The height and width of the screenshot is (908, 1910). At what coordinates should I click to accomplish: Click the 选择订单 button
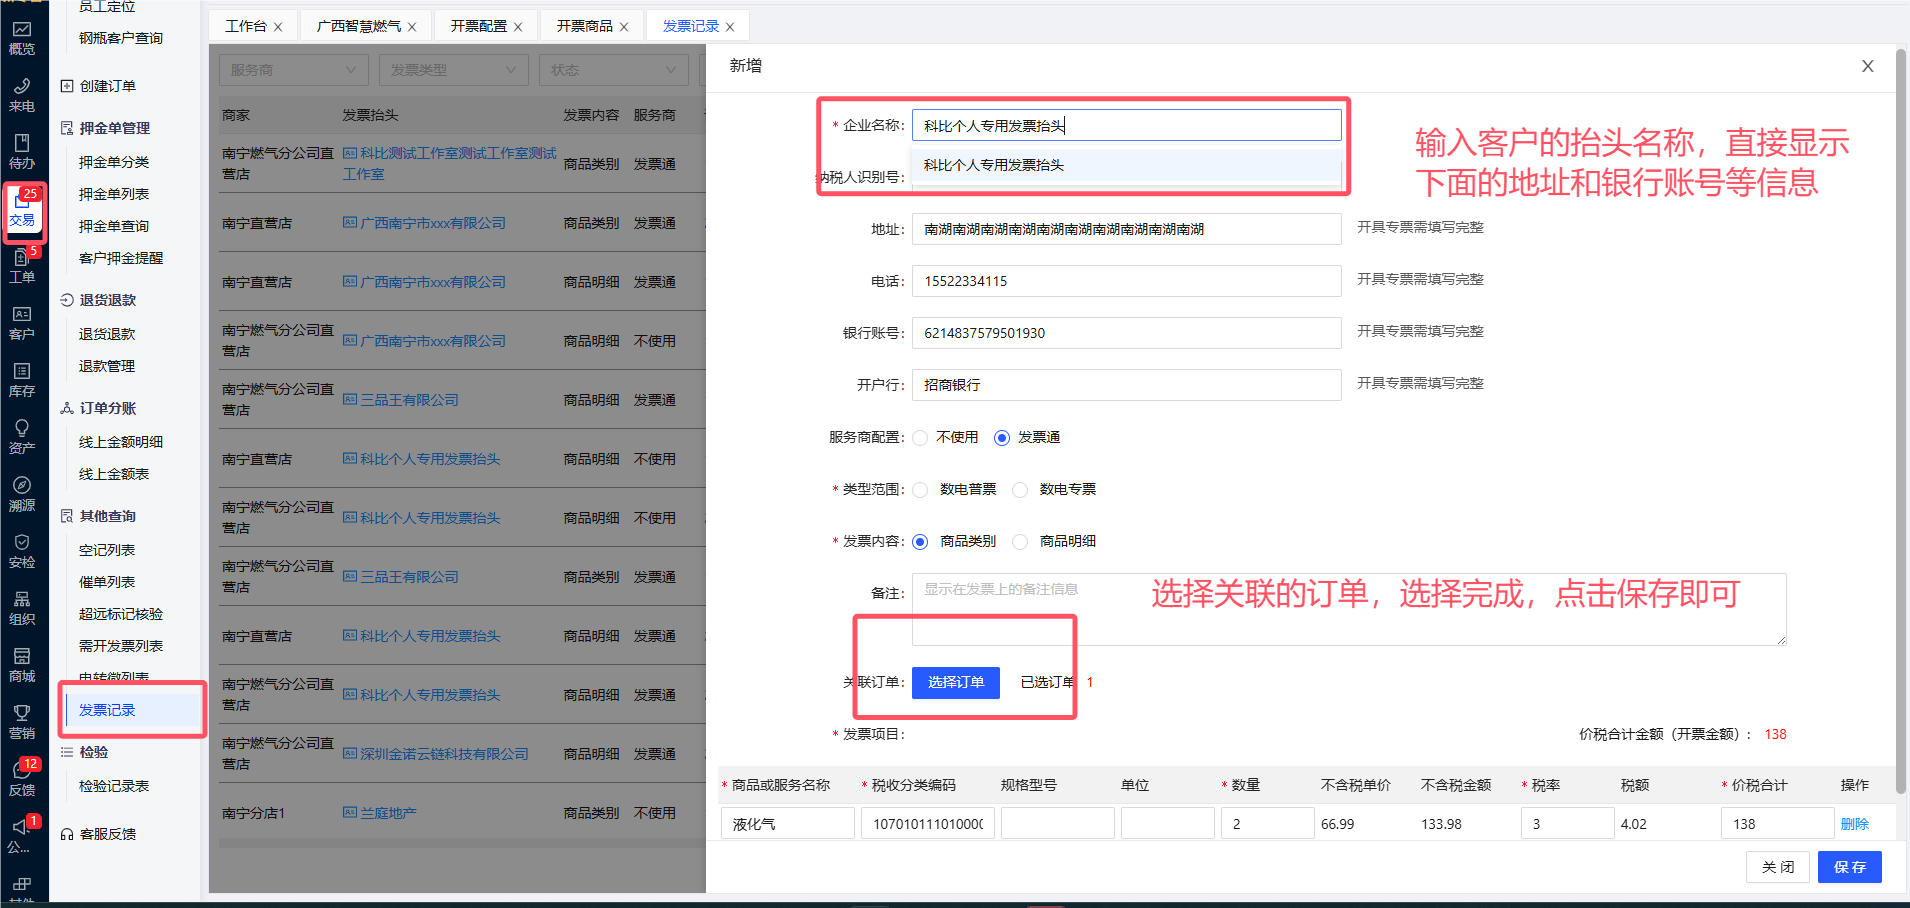tap(956, 682)
